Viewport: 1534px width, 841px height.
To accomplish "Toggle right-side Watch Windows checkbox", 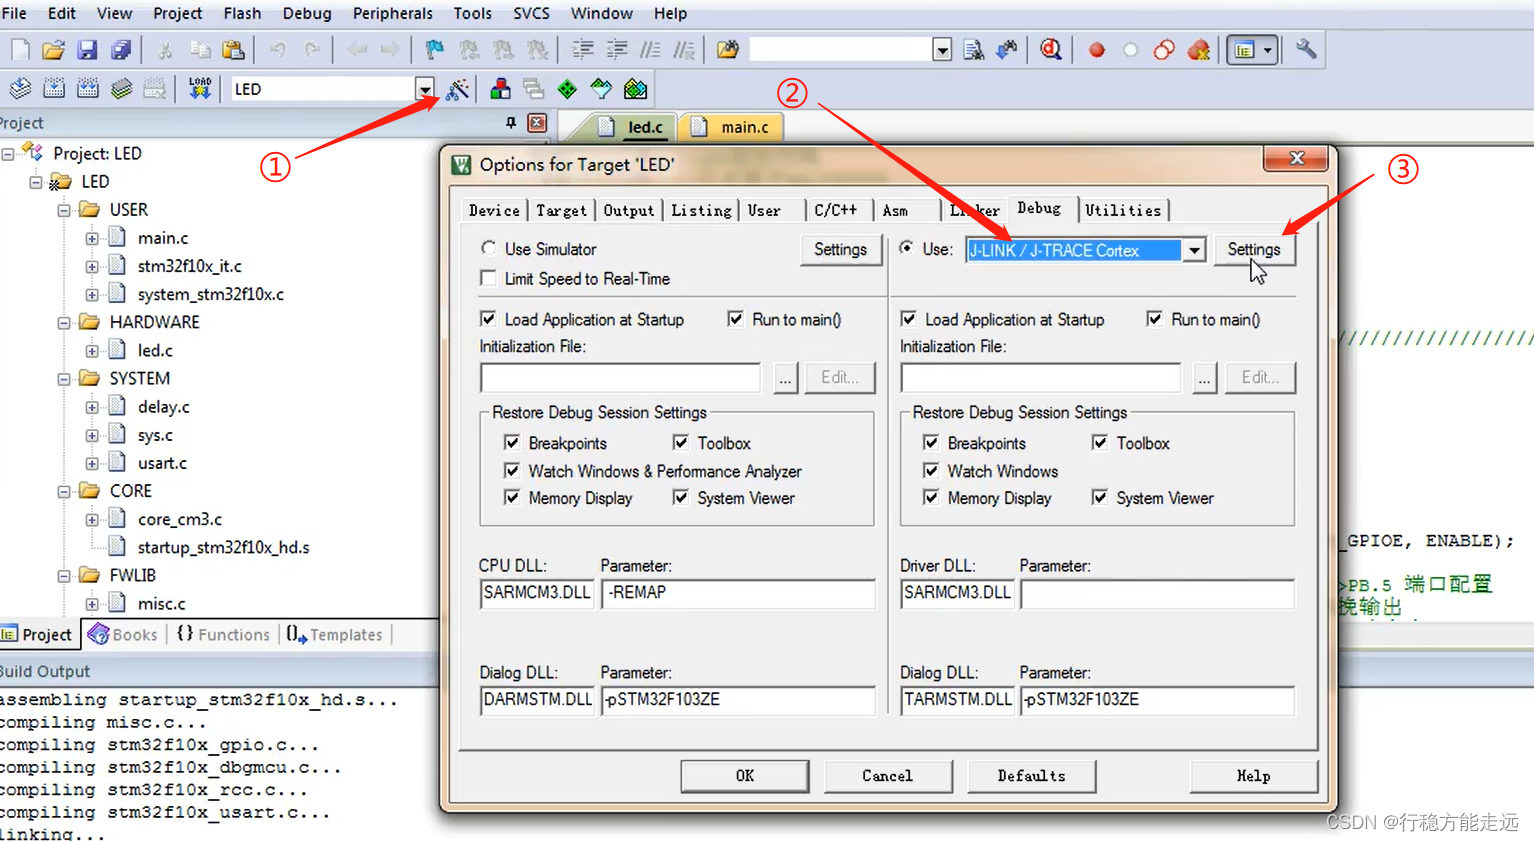I will pos(931,470).
